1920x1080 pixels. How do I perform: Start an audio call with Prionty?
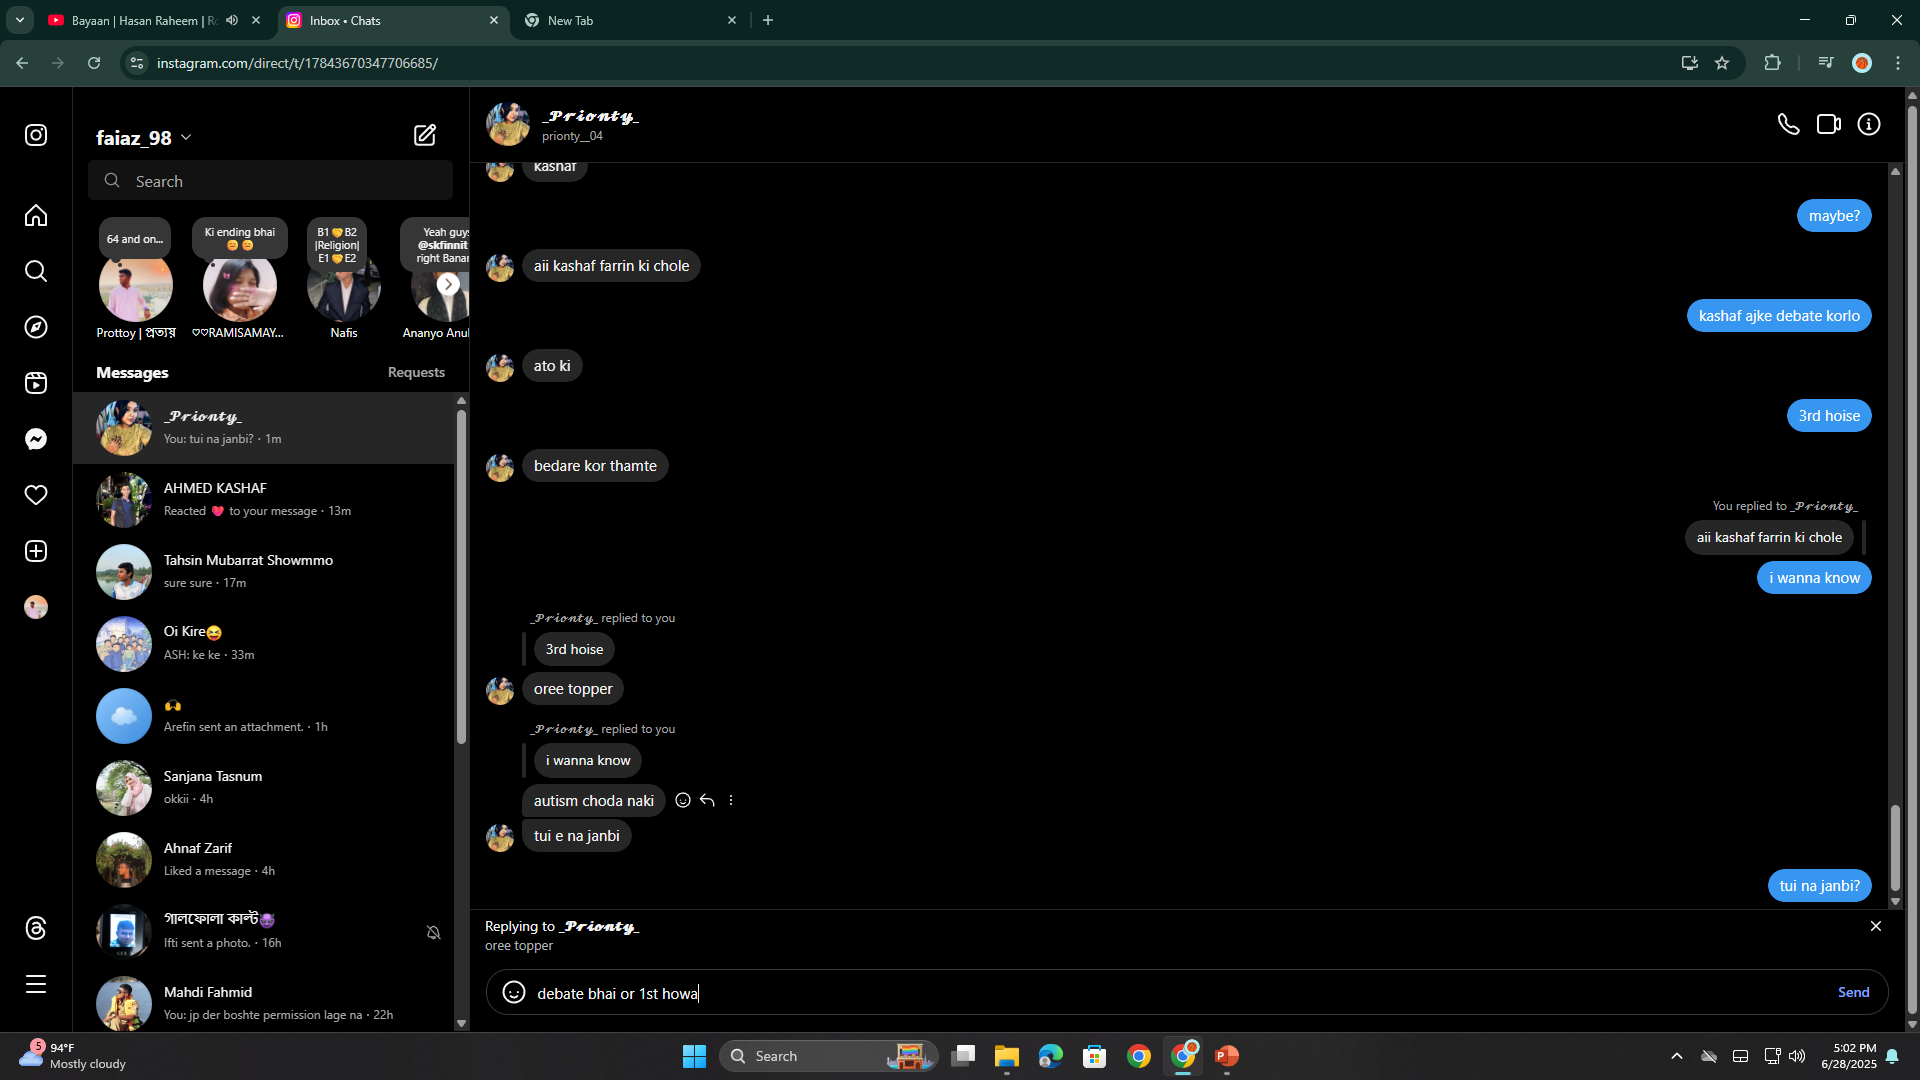pos(1788,124)
